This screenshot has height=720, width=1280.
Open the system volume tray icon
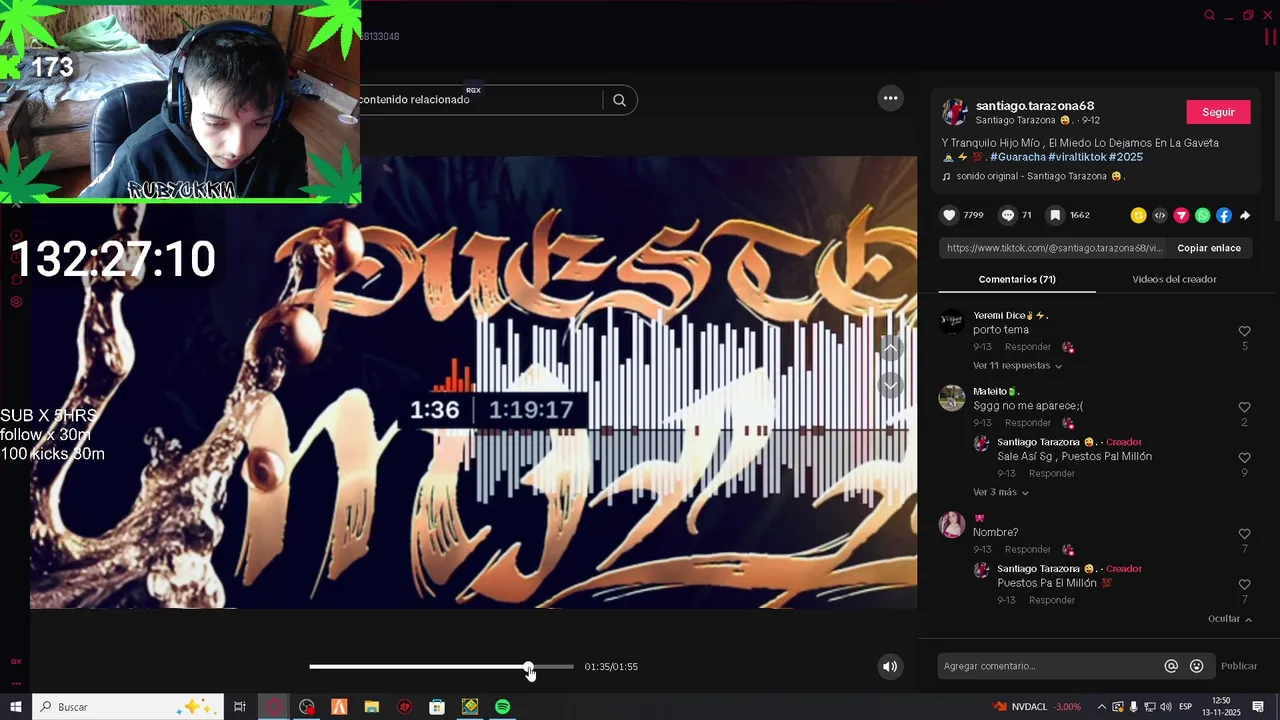pos(1165,707)
